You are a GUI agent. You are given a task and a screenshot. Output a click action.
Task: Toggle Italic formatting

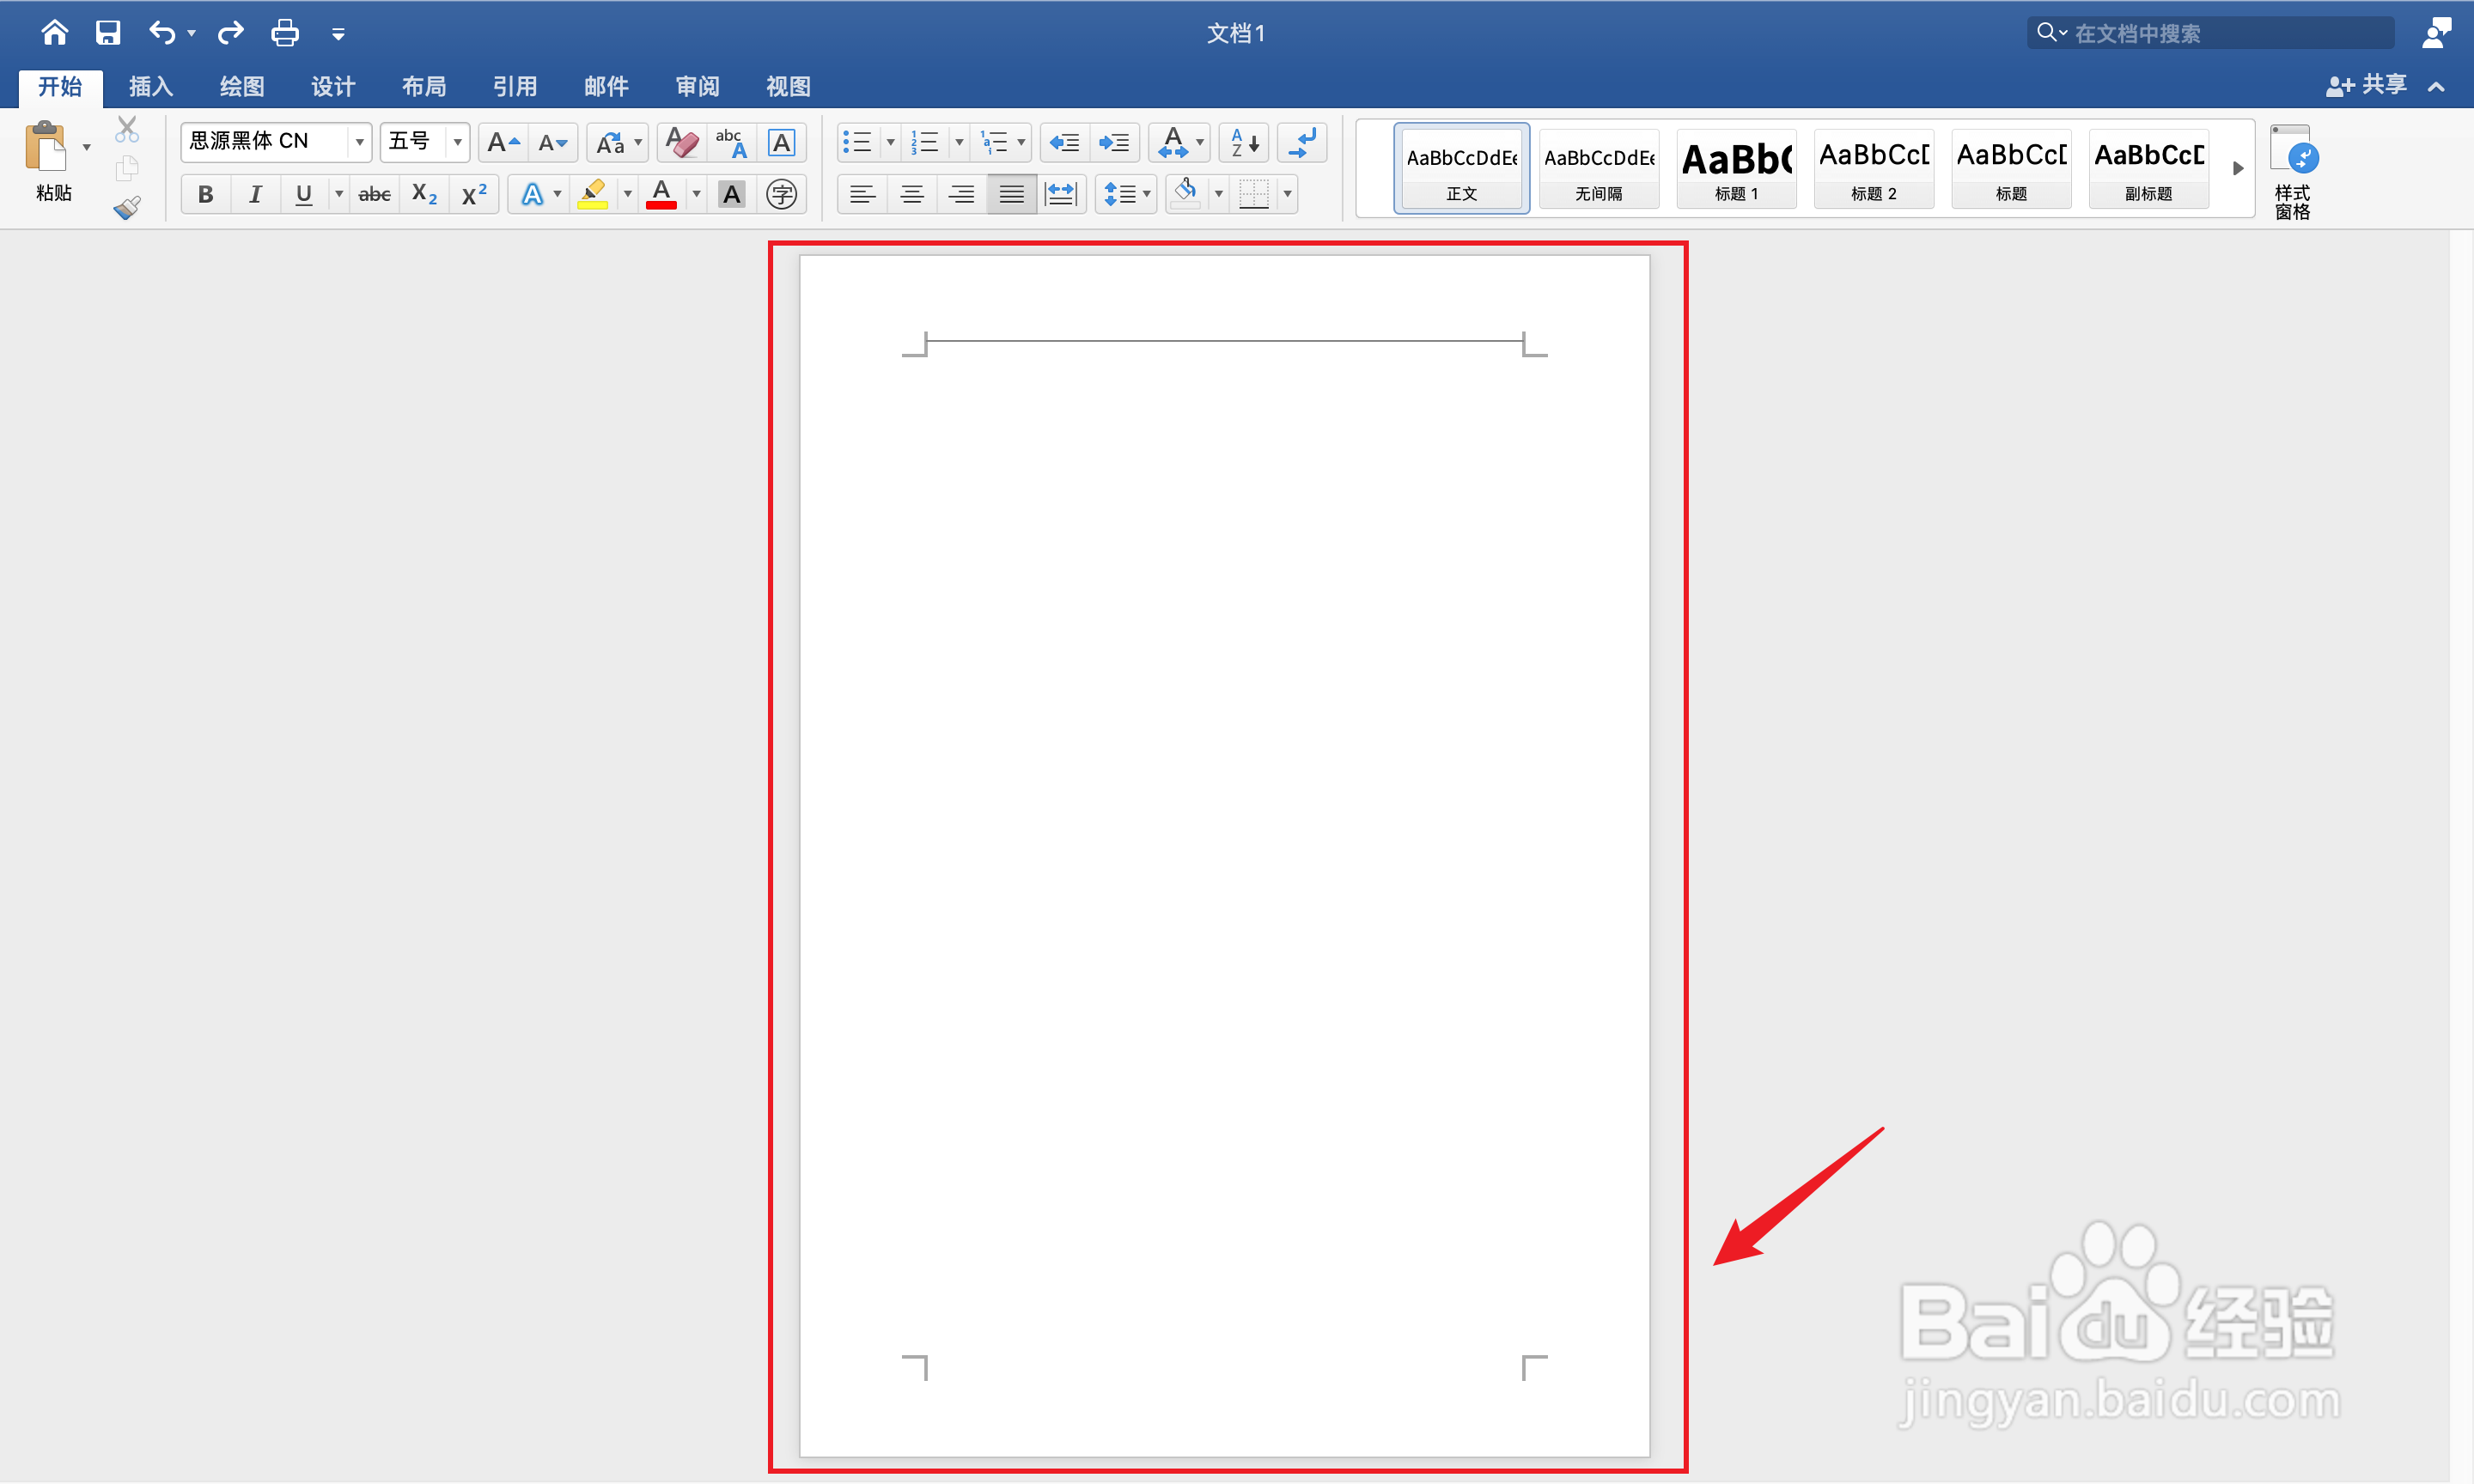tap(255, 194)
